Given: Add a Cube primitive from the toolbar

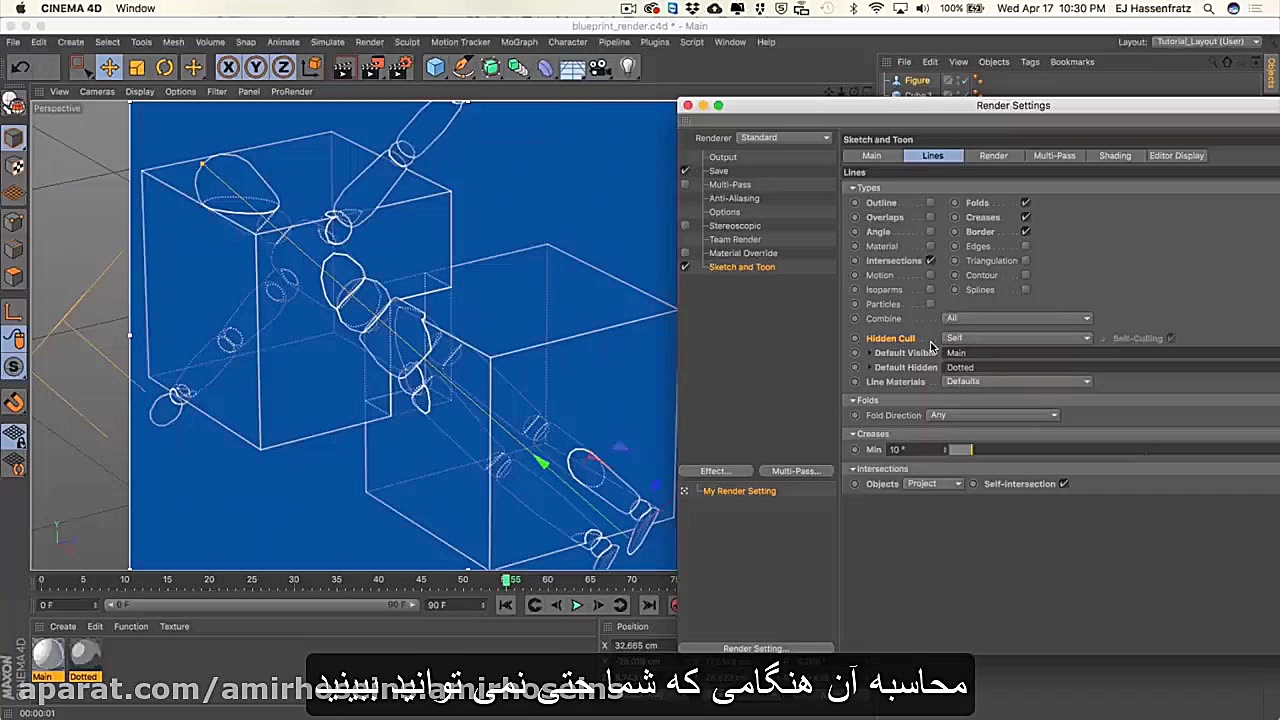Looking at the screenshot, I should click(x=434, y=67).
